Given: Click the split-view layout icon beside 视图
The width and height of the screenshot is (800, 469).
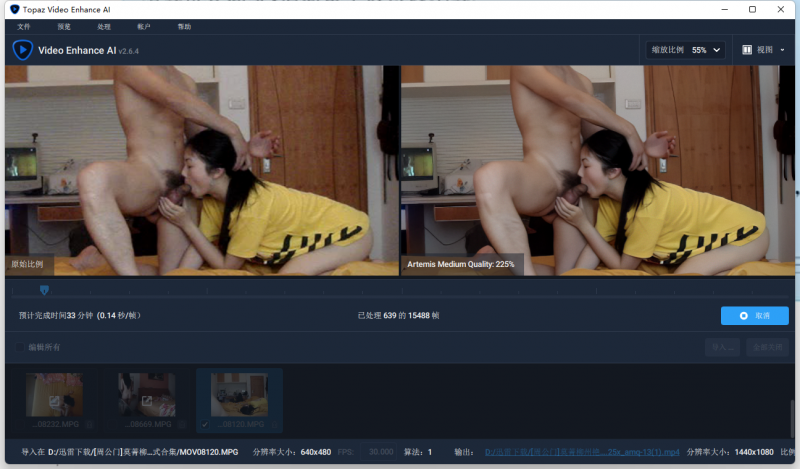Looking at the screenshot, I should 747,49.
